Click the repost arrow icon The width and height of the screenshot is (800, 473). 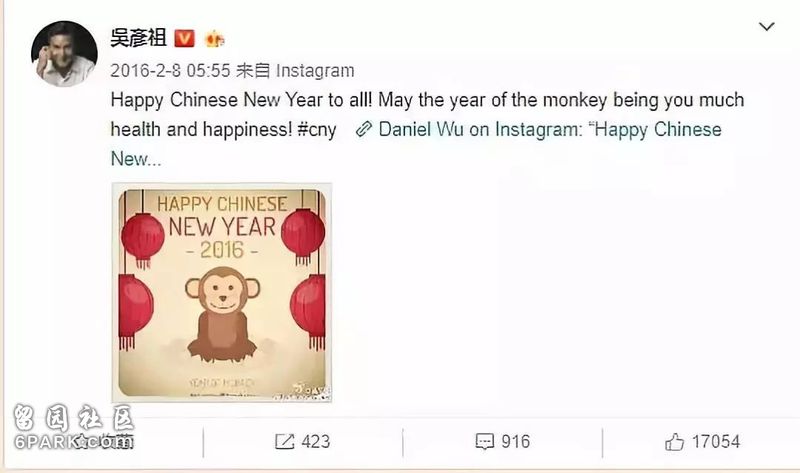[284, 441]
